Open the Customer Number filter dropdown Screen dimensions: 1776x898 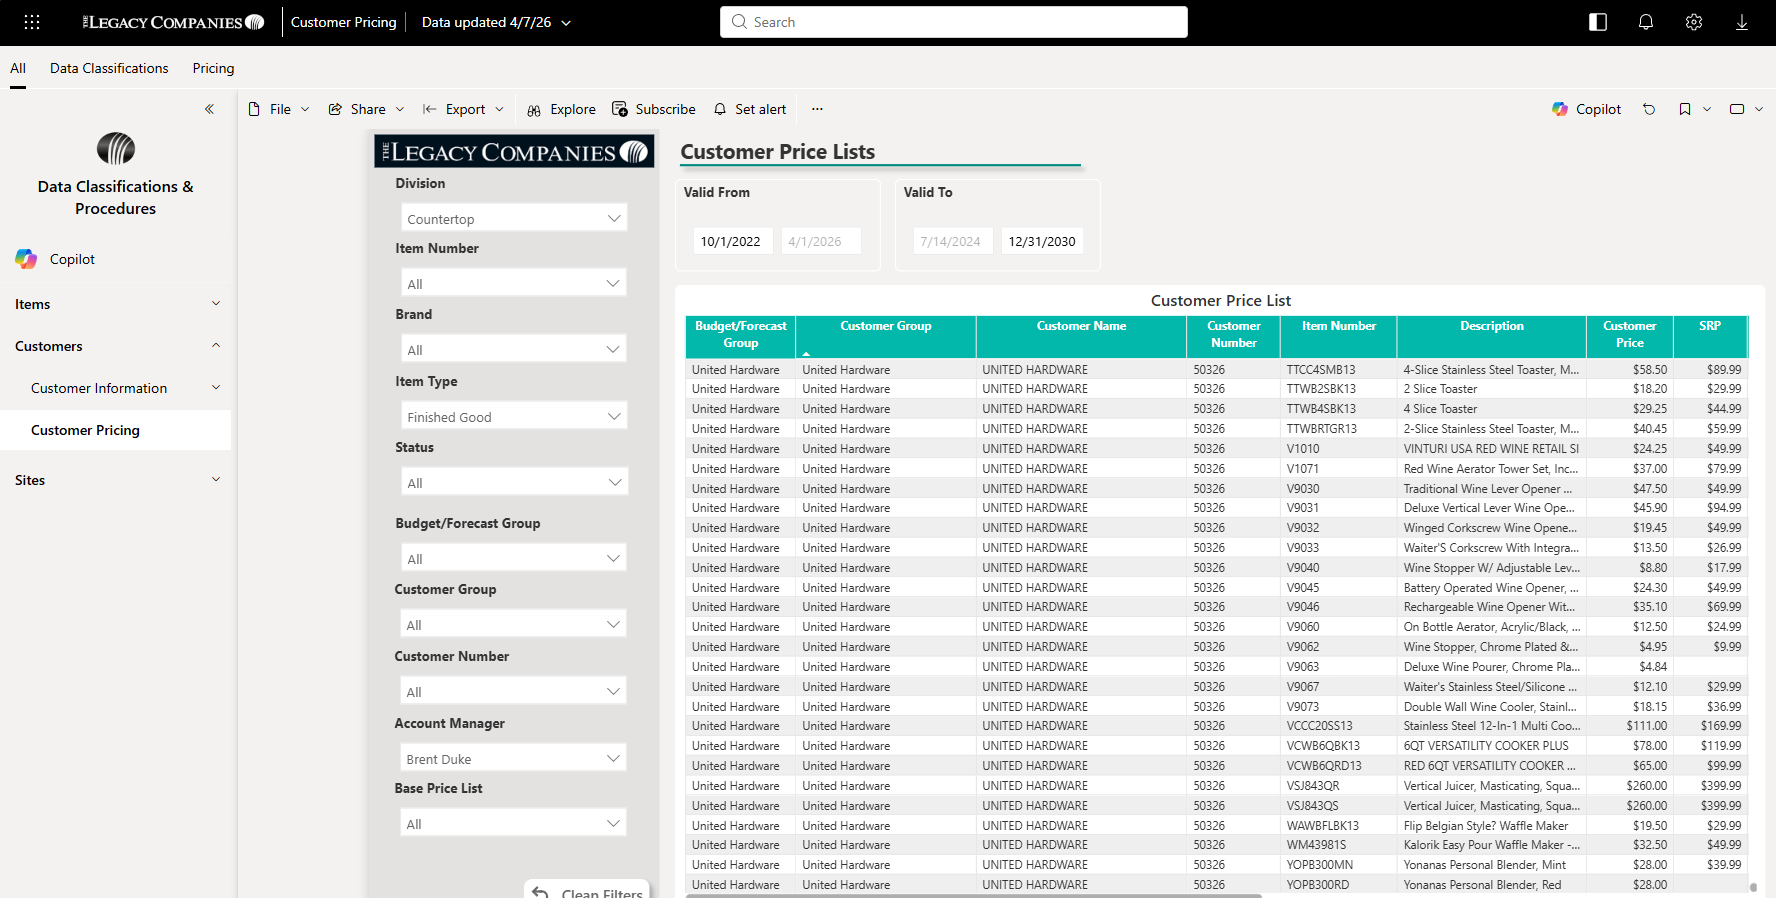[x=514, y=691]
